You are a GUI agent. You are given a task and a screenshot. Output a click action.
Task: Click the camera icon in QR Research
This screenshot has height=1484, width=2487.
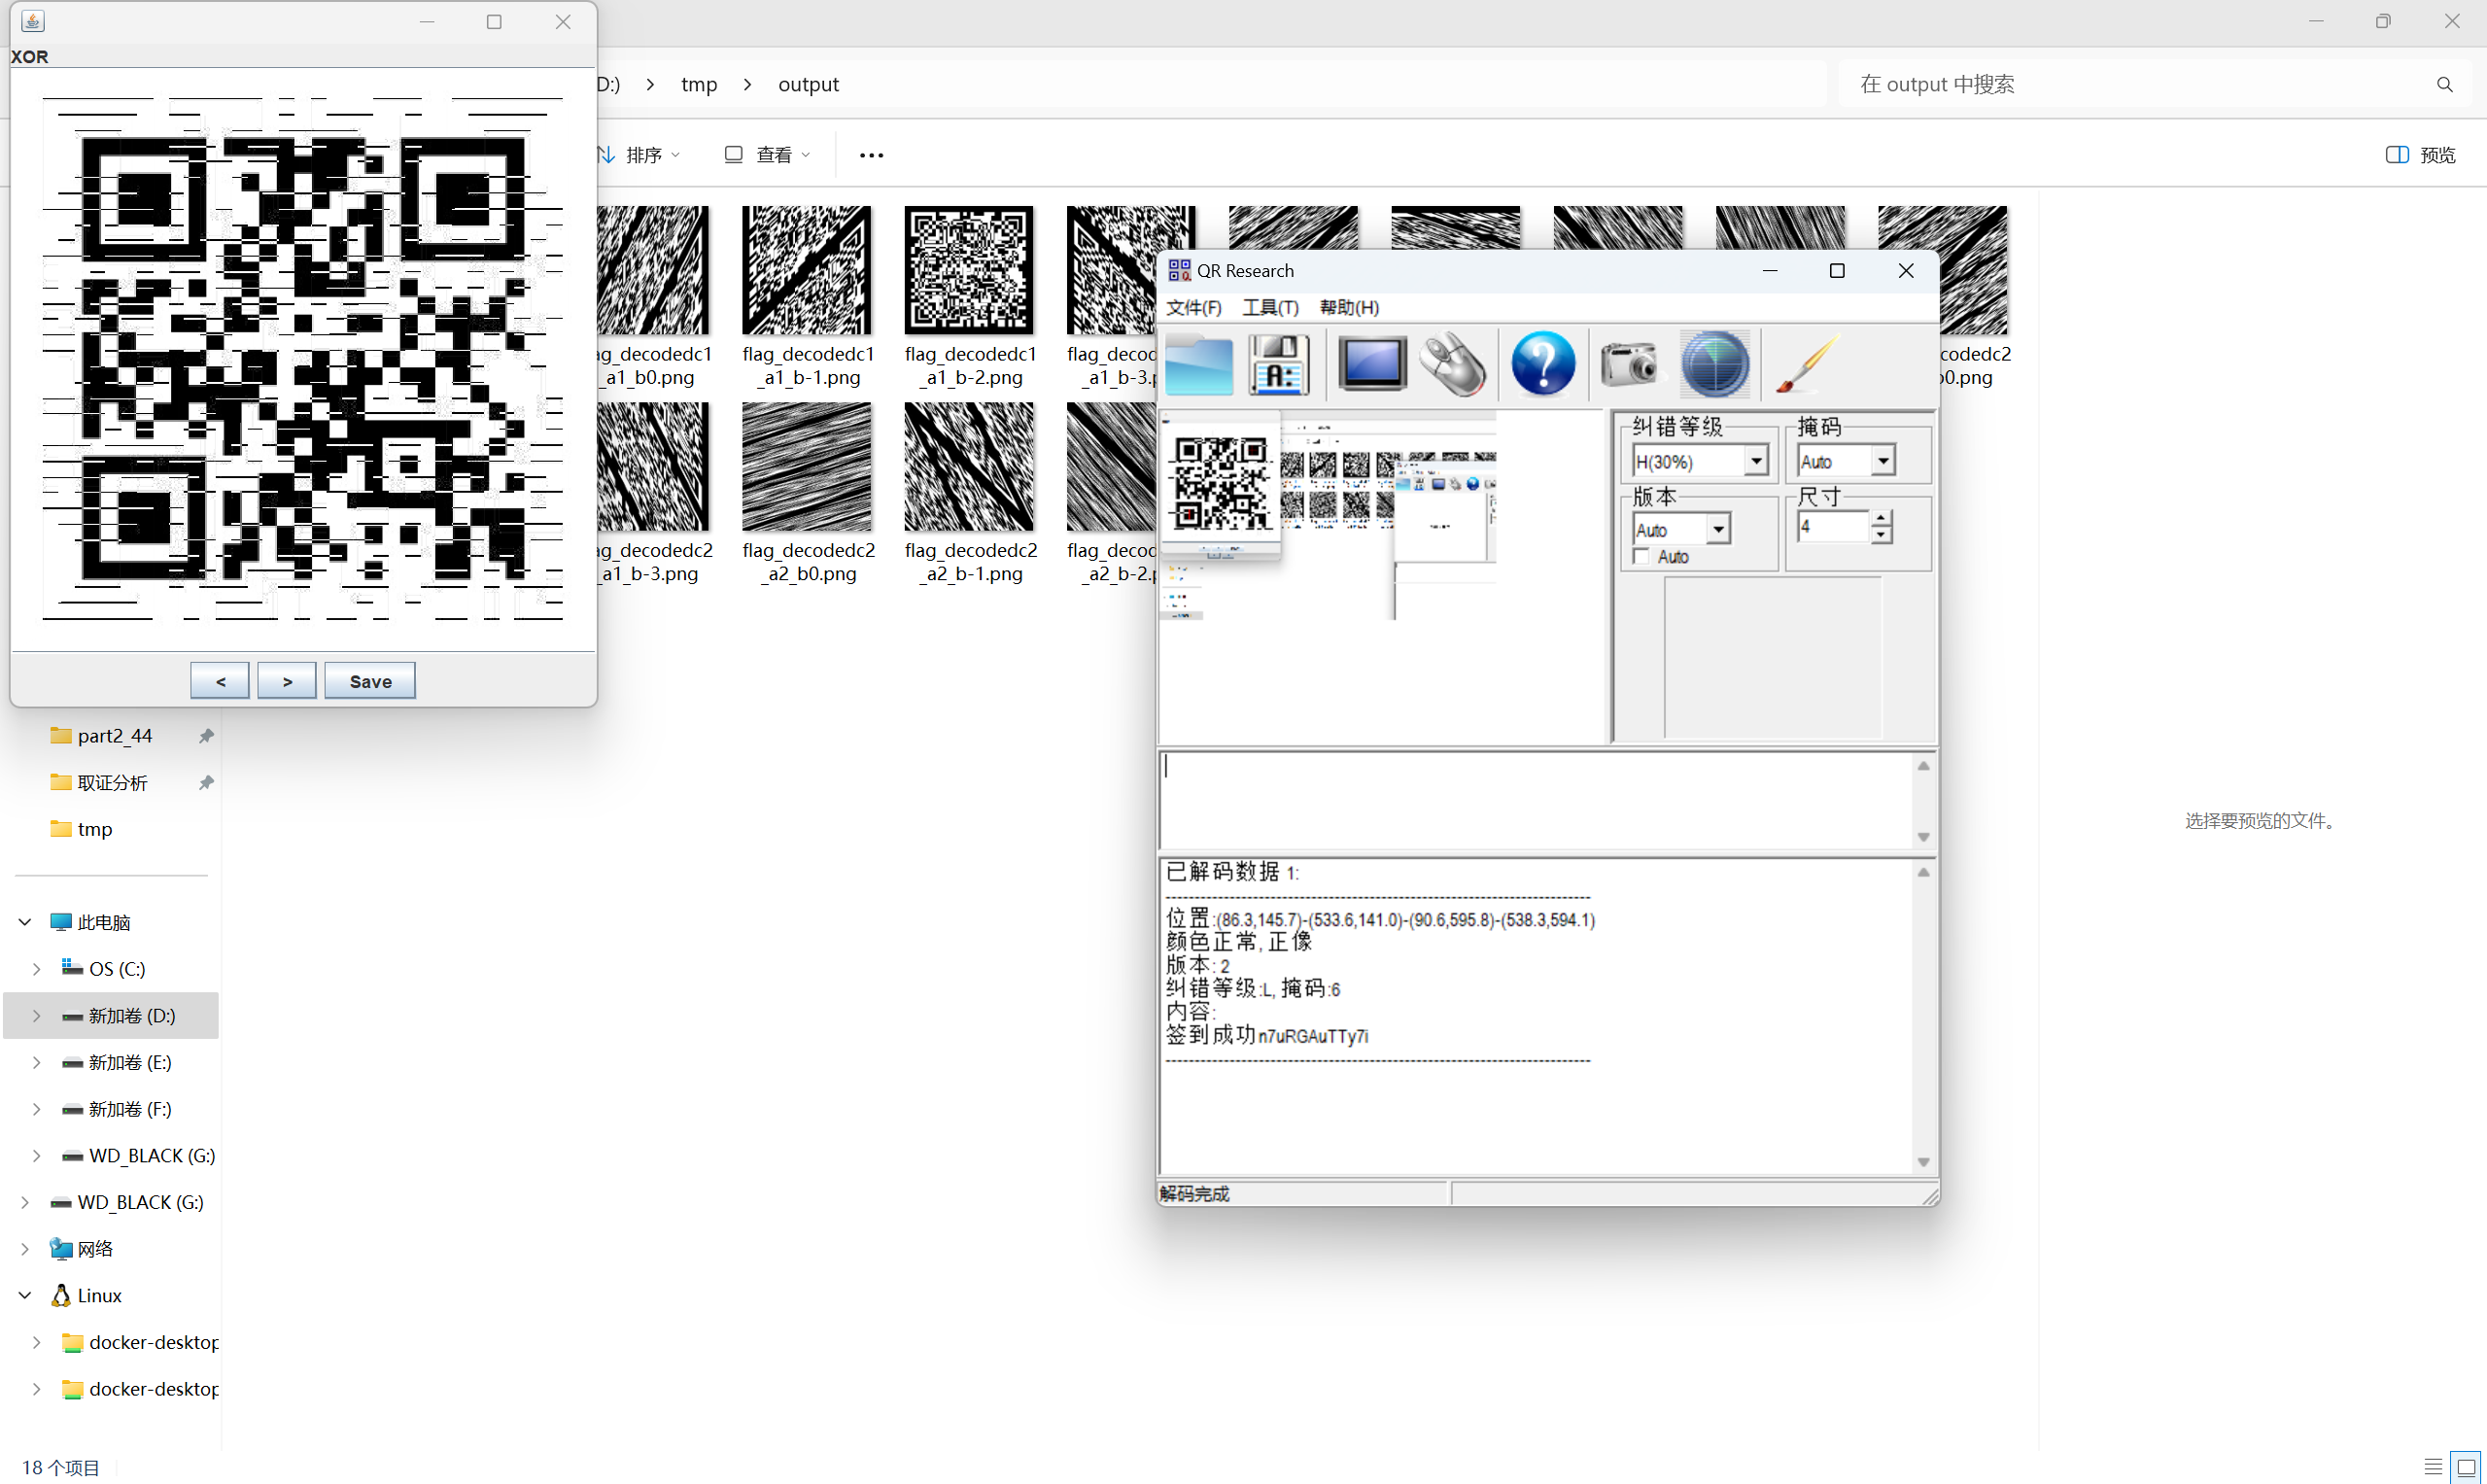tap(1629, 364)
